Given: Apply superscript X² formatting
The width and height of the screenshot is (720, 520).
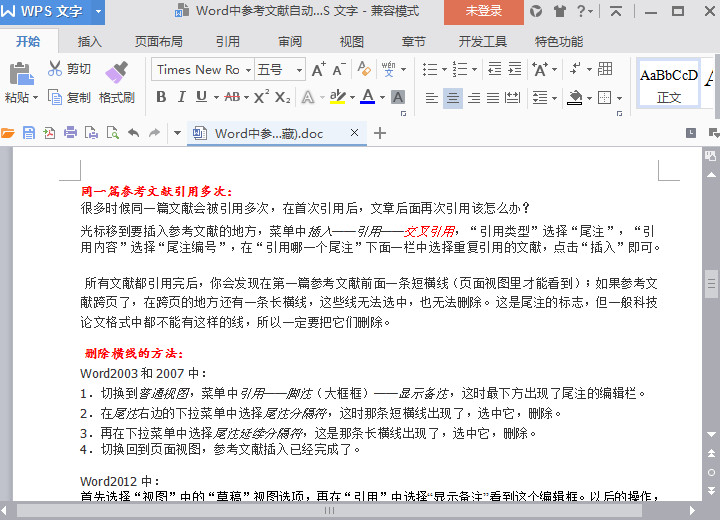Looking at the screenshot, I should pos(261,97).
